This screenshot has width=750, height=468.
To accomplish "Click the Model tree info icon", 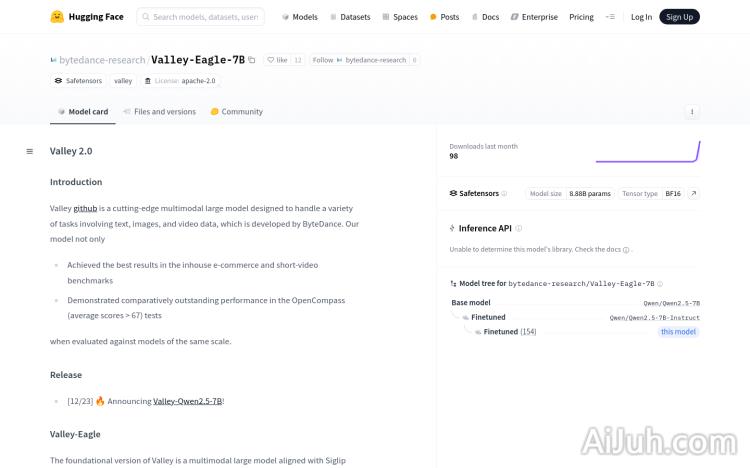I will tap(660, 284).
